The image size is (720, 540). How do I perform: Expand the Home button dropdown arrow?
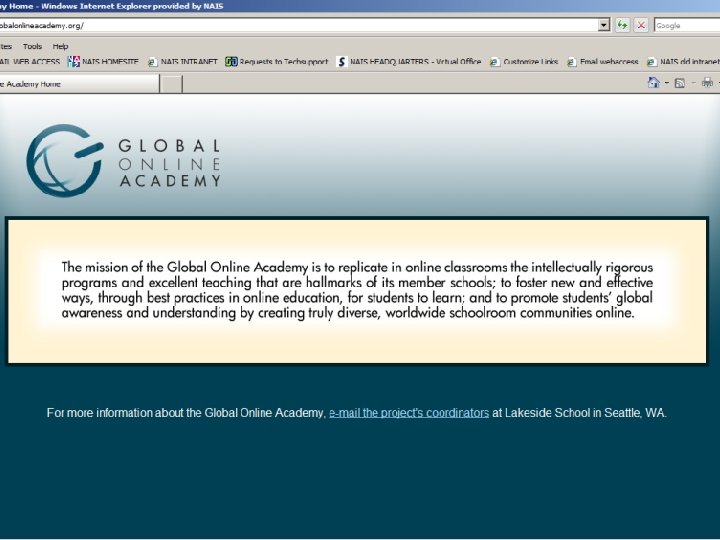667,83
